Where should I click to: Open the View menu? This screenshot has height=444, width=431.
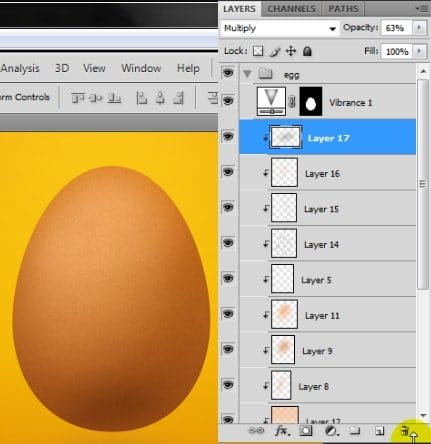point(94,68)
